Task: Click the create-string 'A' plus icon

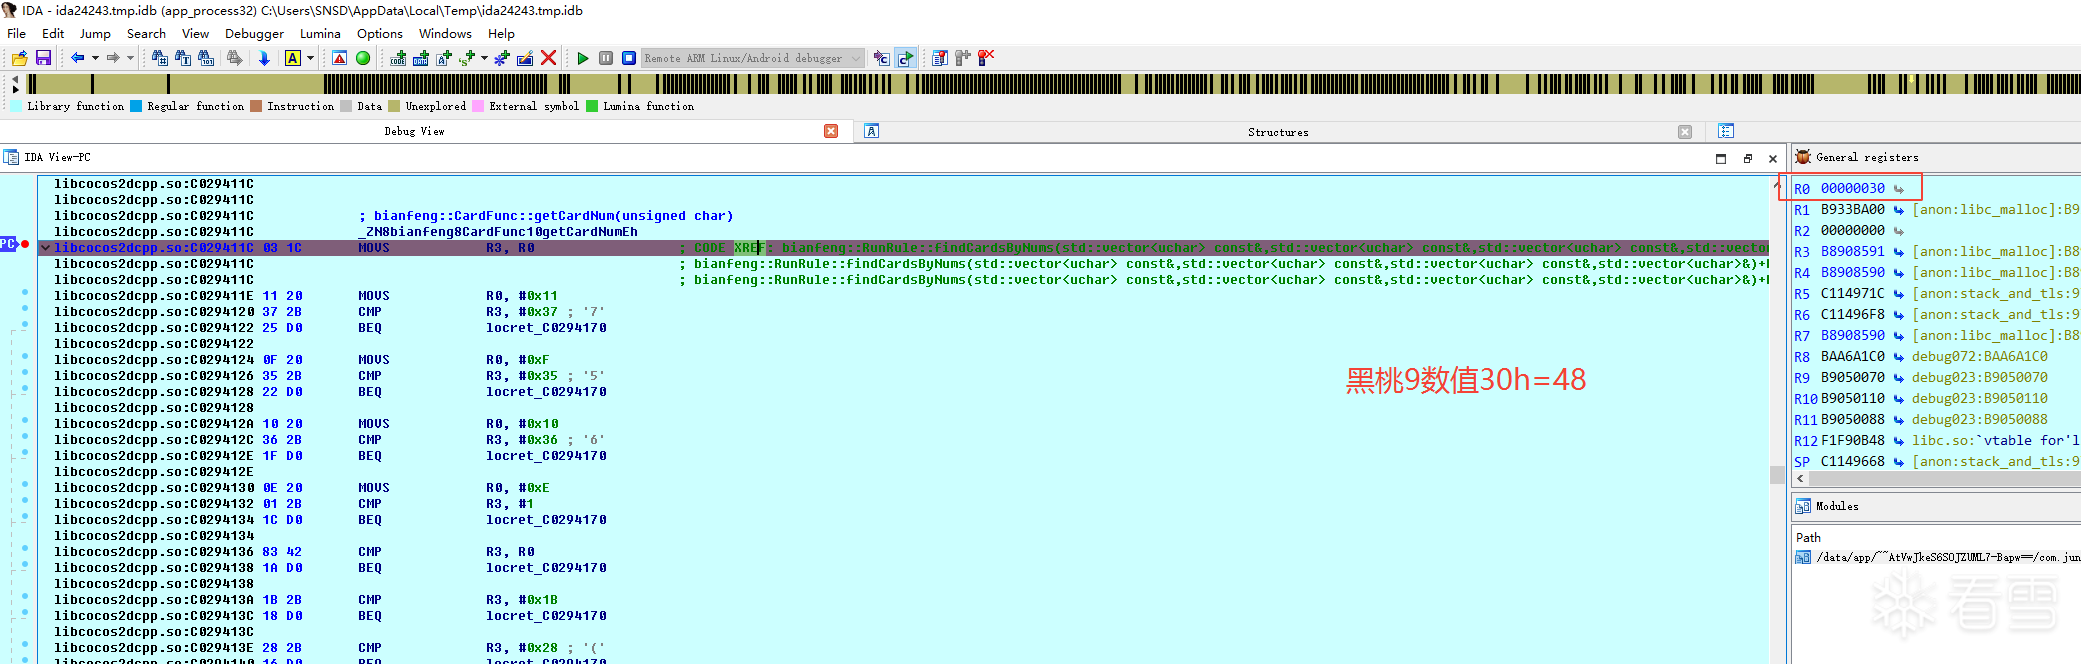Action: click(444, 58)
